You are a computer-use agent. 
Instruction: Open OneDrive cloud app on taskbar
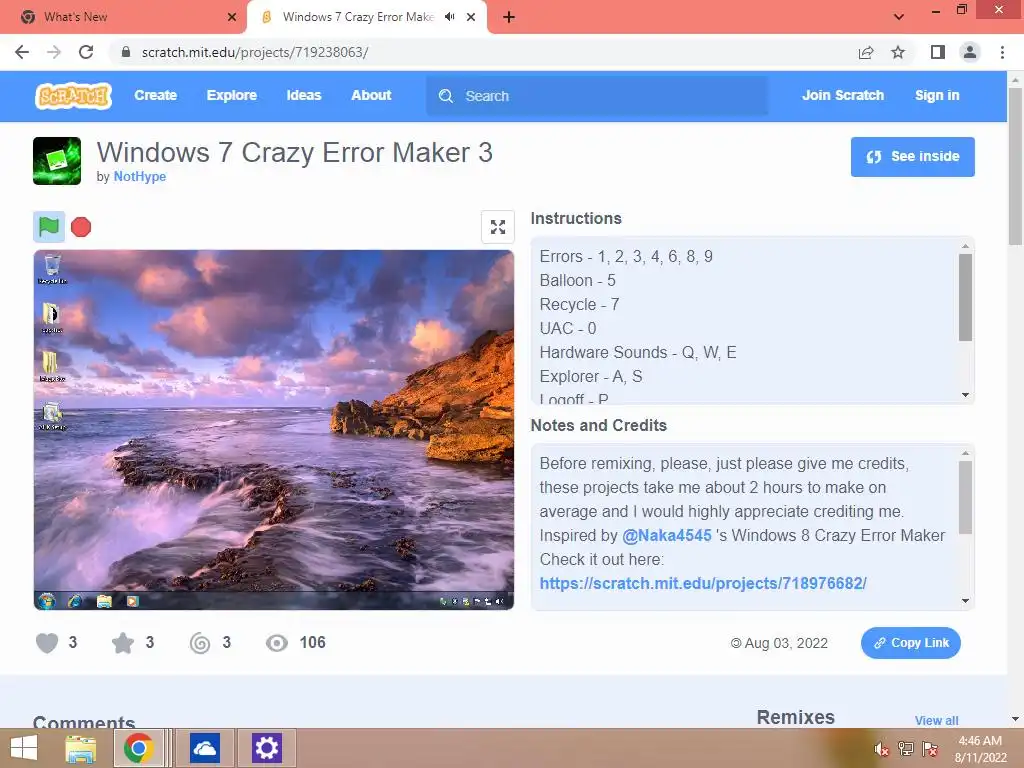pos(205,748)
